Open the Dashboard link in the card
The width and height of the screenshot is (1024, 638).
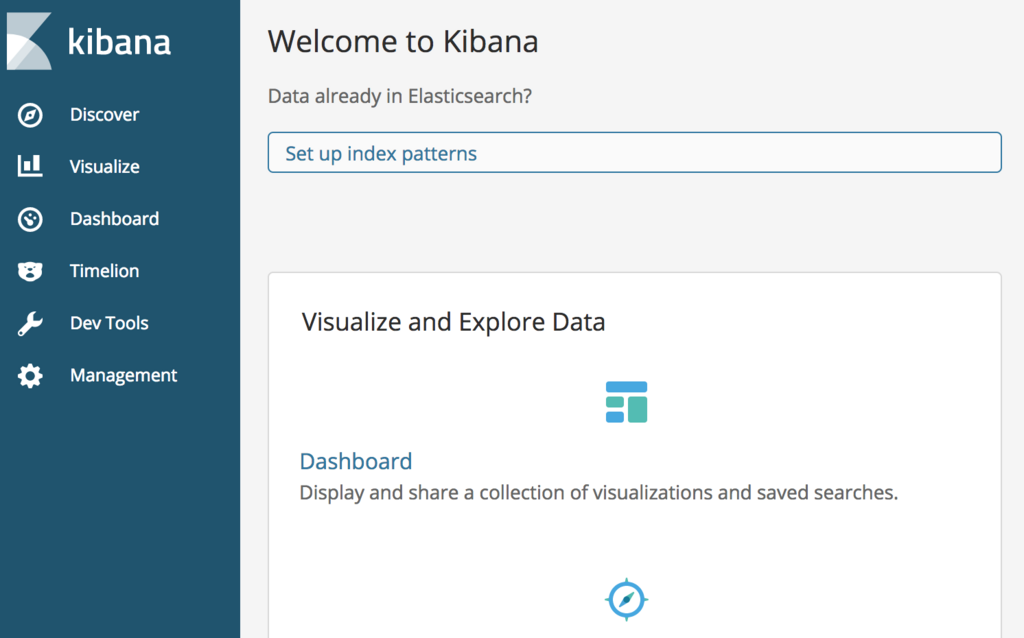coord(356,461)
